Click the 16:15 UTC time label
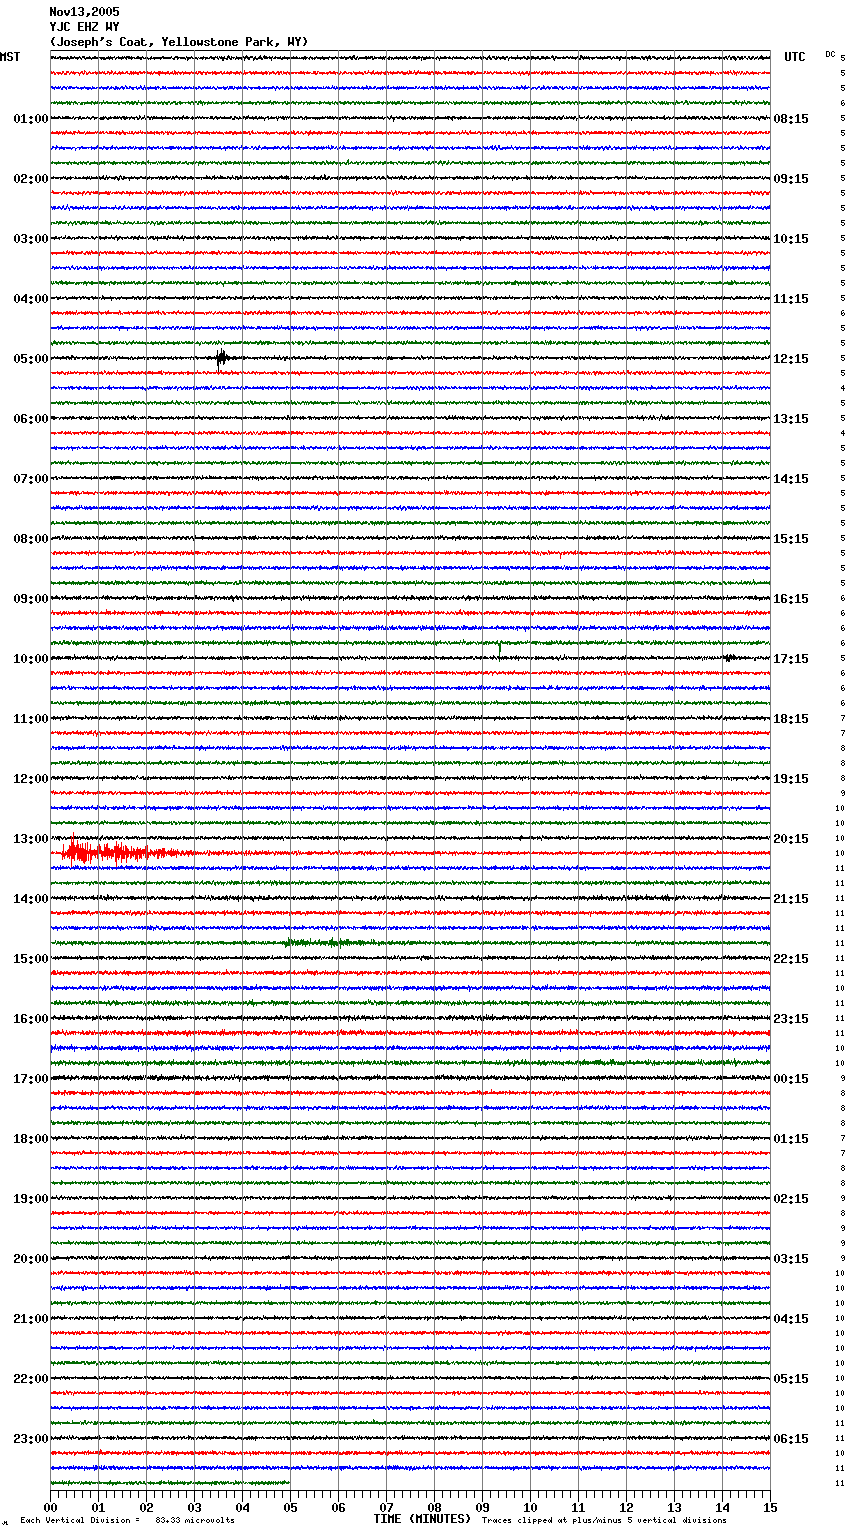This screenshot has width=850, height=1534. coord(791,599)
